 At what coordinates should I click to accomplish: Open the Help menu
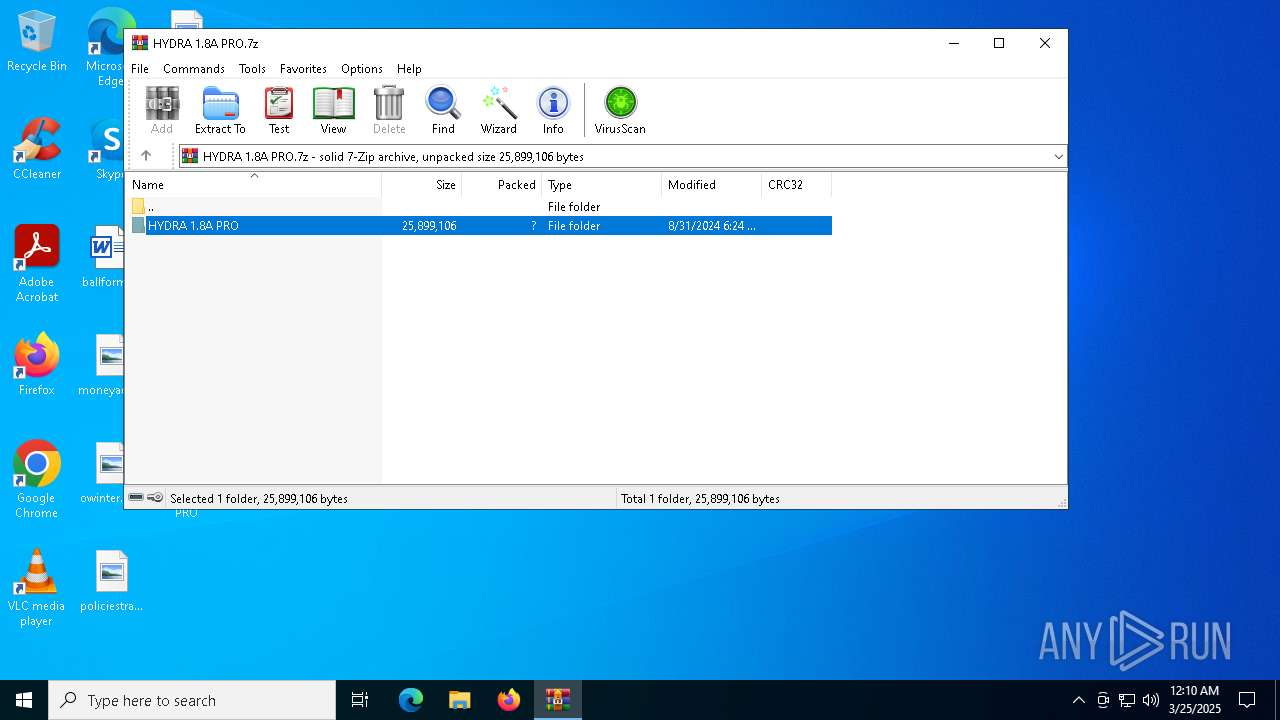(x=409, y=69)
